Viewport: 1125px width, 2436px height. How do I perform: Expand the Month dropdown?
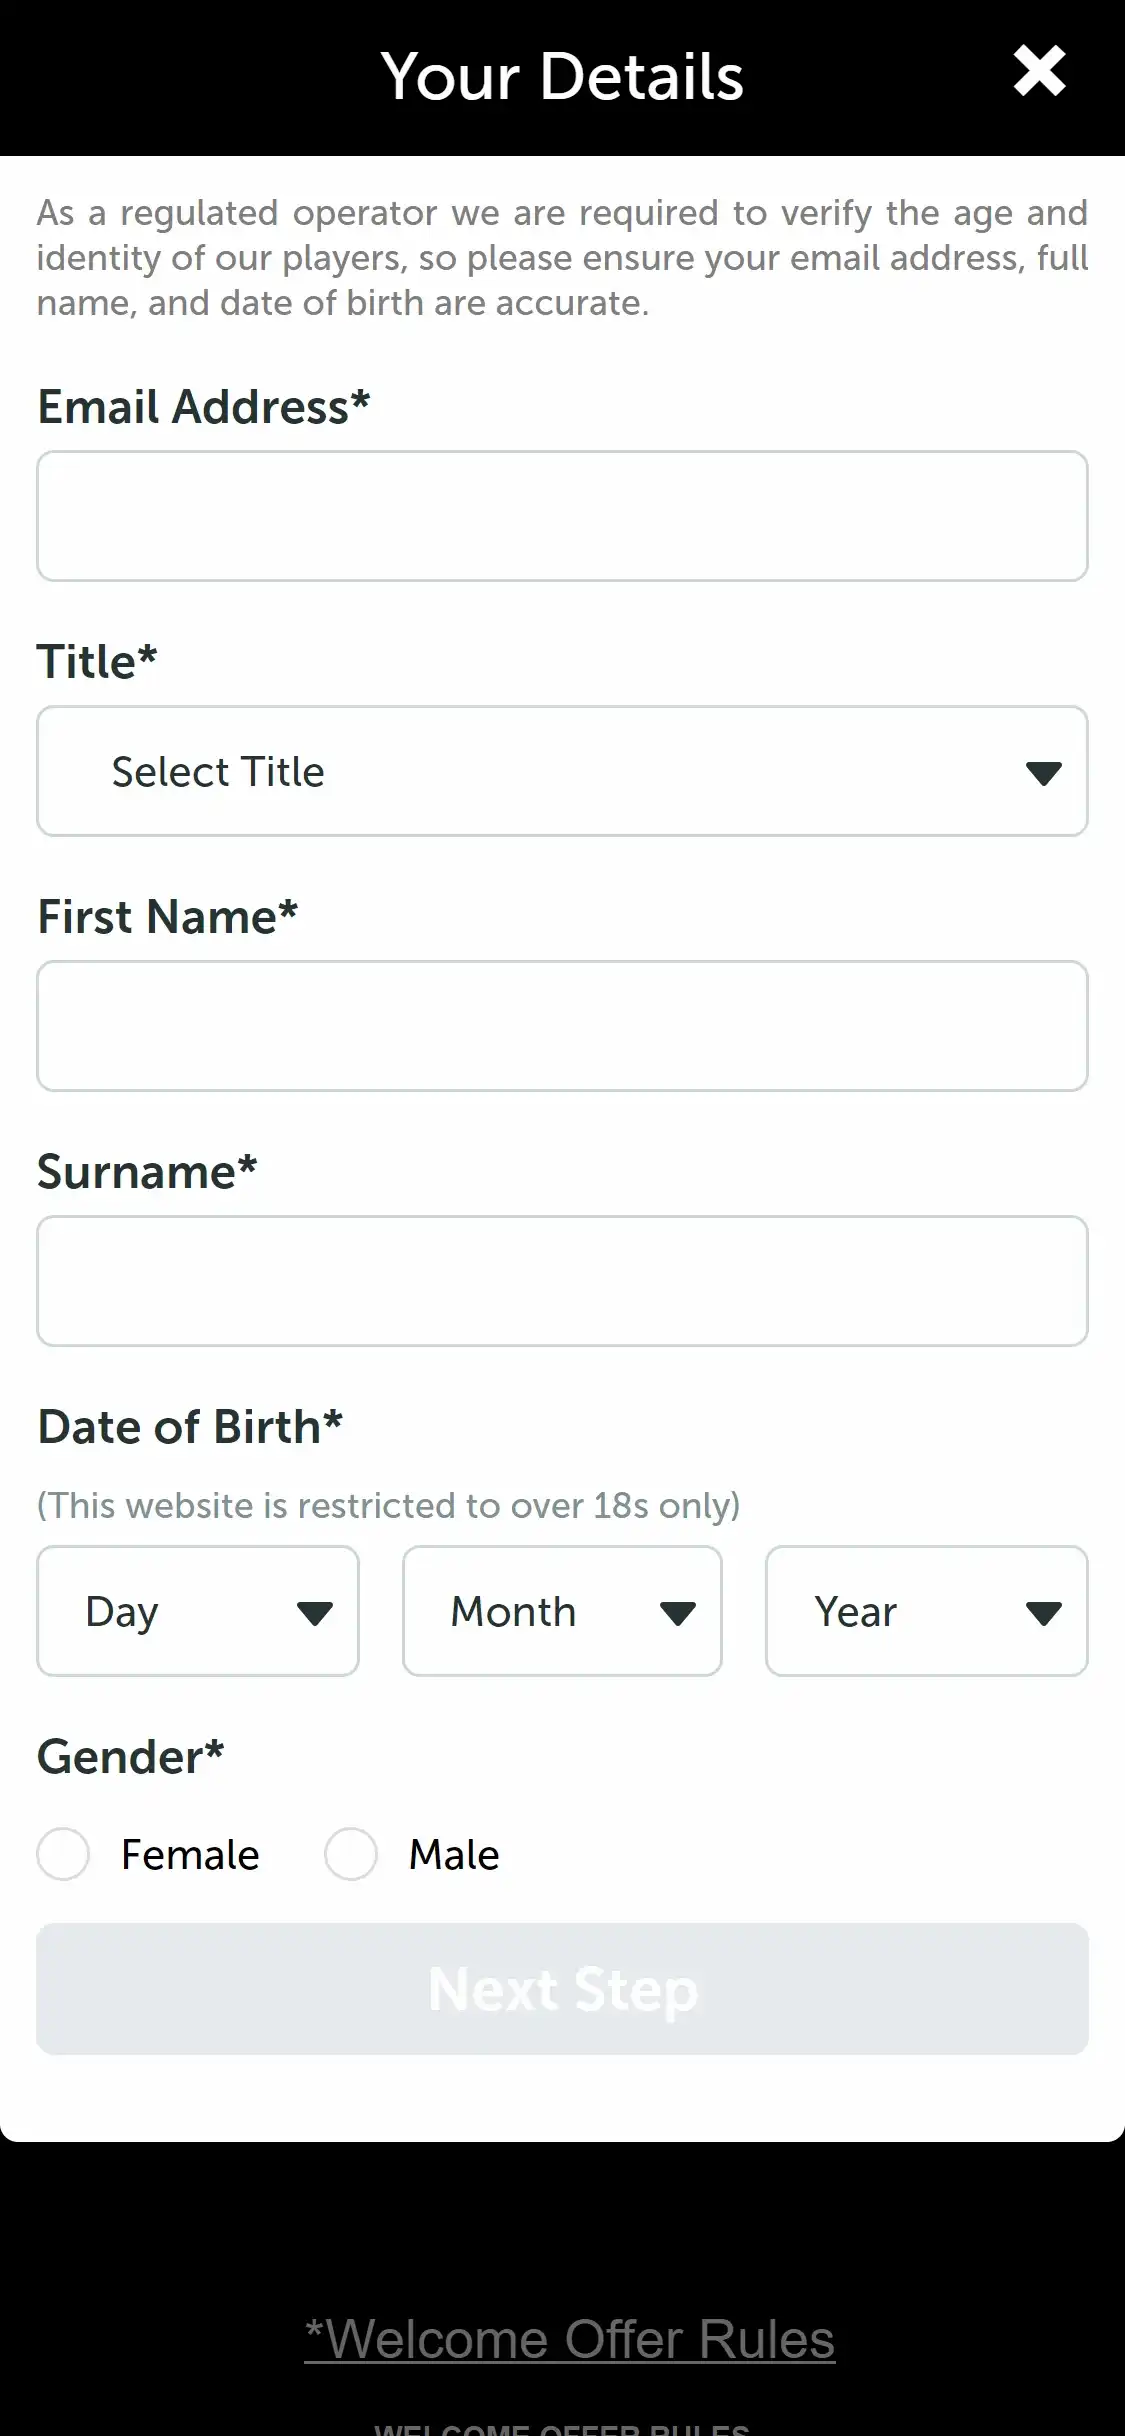click(562, 1611)
